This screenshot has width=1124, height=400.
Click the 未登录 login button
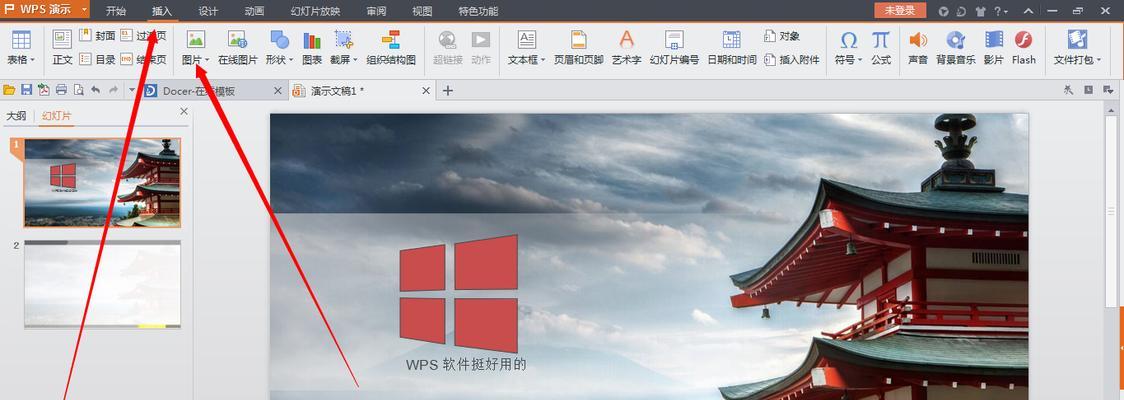pos(900,11)
